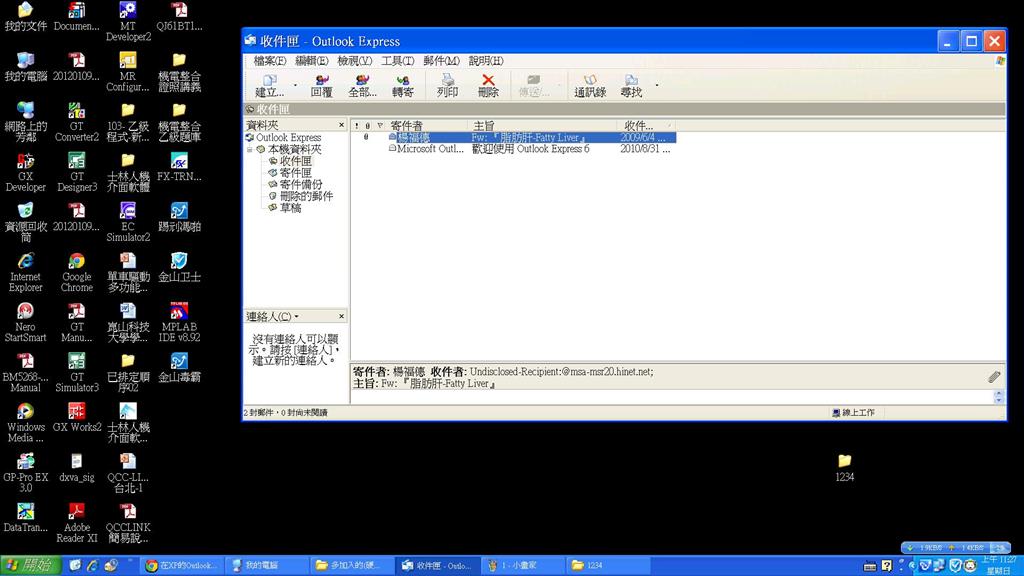This screenshot has height=576, width=1024.
Task: Open the 連絡人(C) dropdown menu
Action: [x=272, y=317]
